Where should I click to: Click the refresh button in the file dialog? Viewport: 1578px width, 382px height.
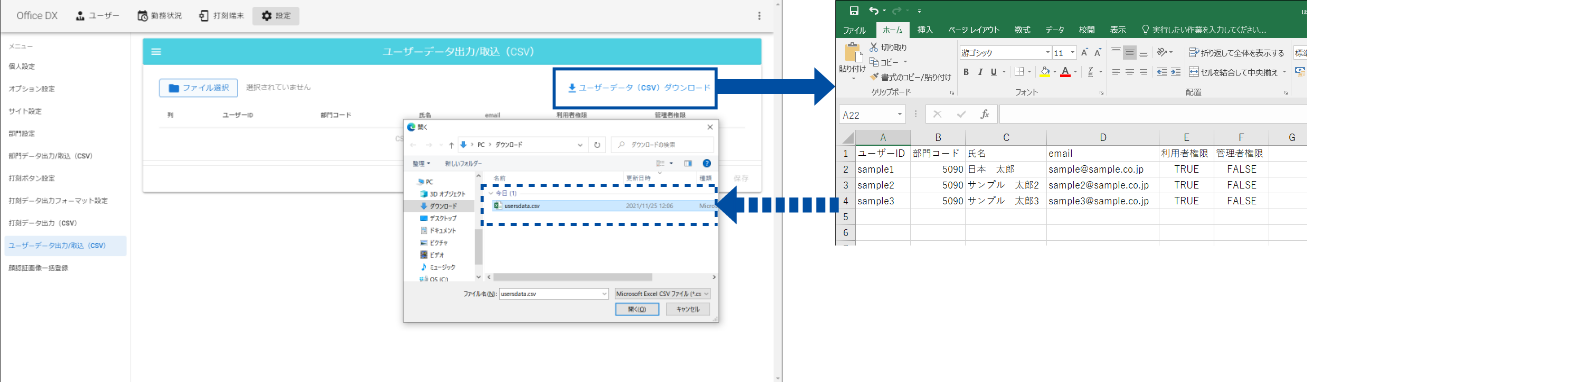click(597, 145)
